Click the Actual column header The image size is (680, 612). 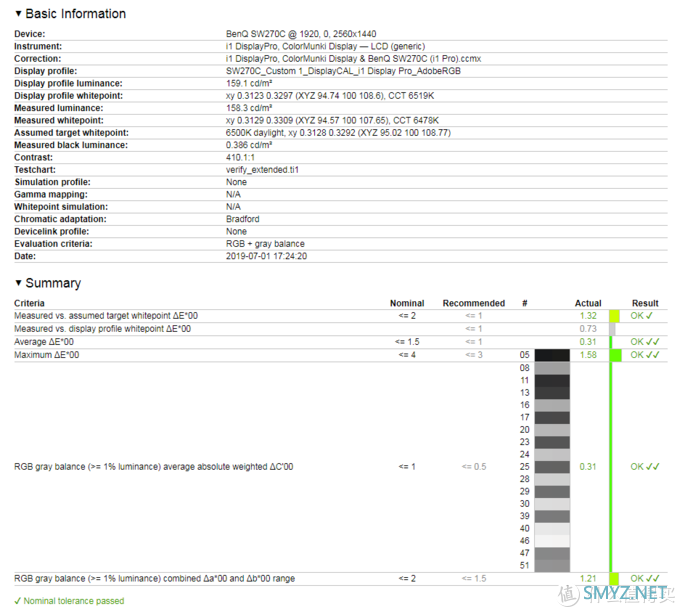588,304
